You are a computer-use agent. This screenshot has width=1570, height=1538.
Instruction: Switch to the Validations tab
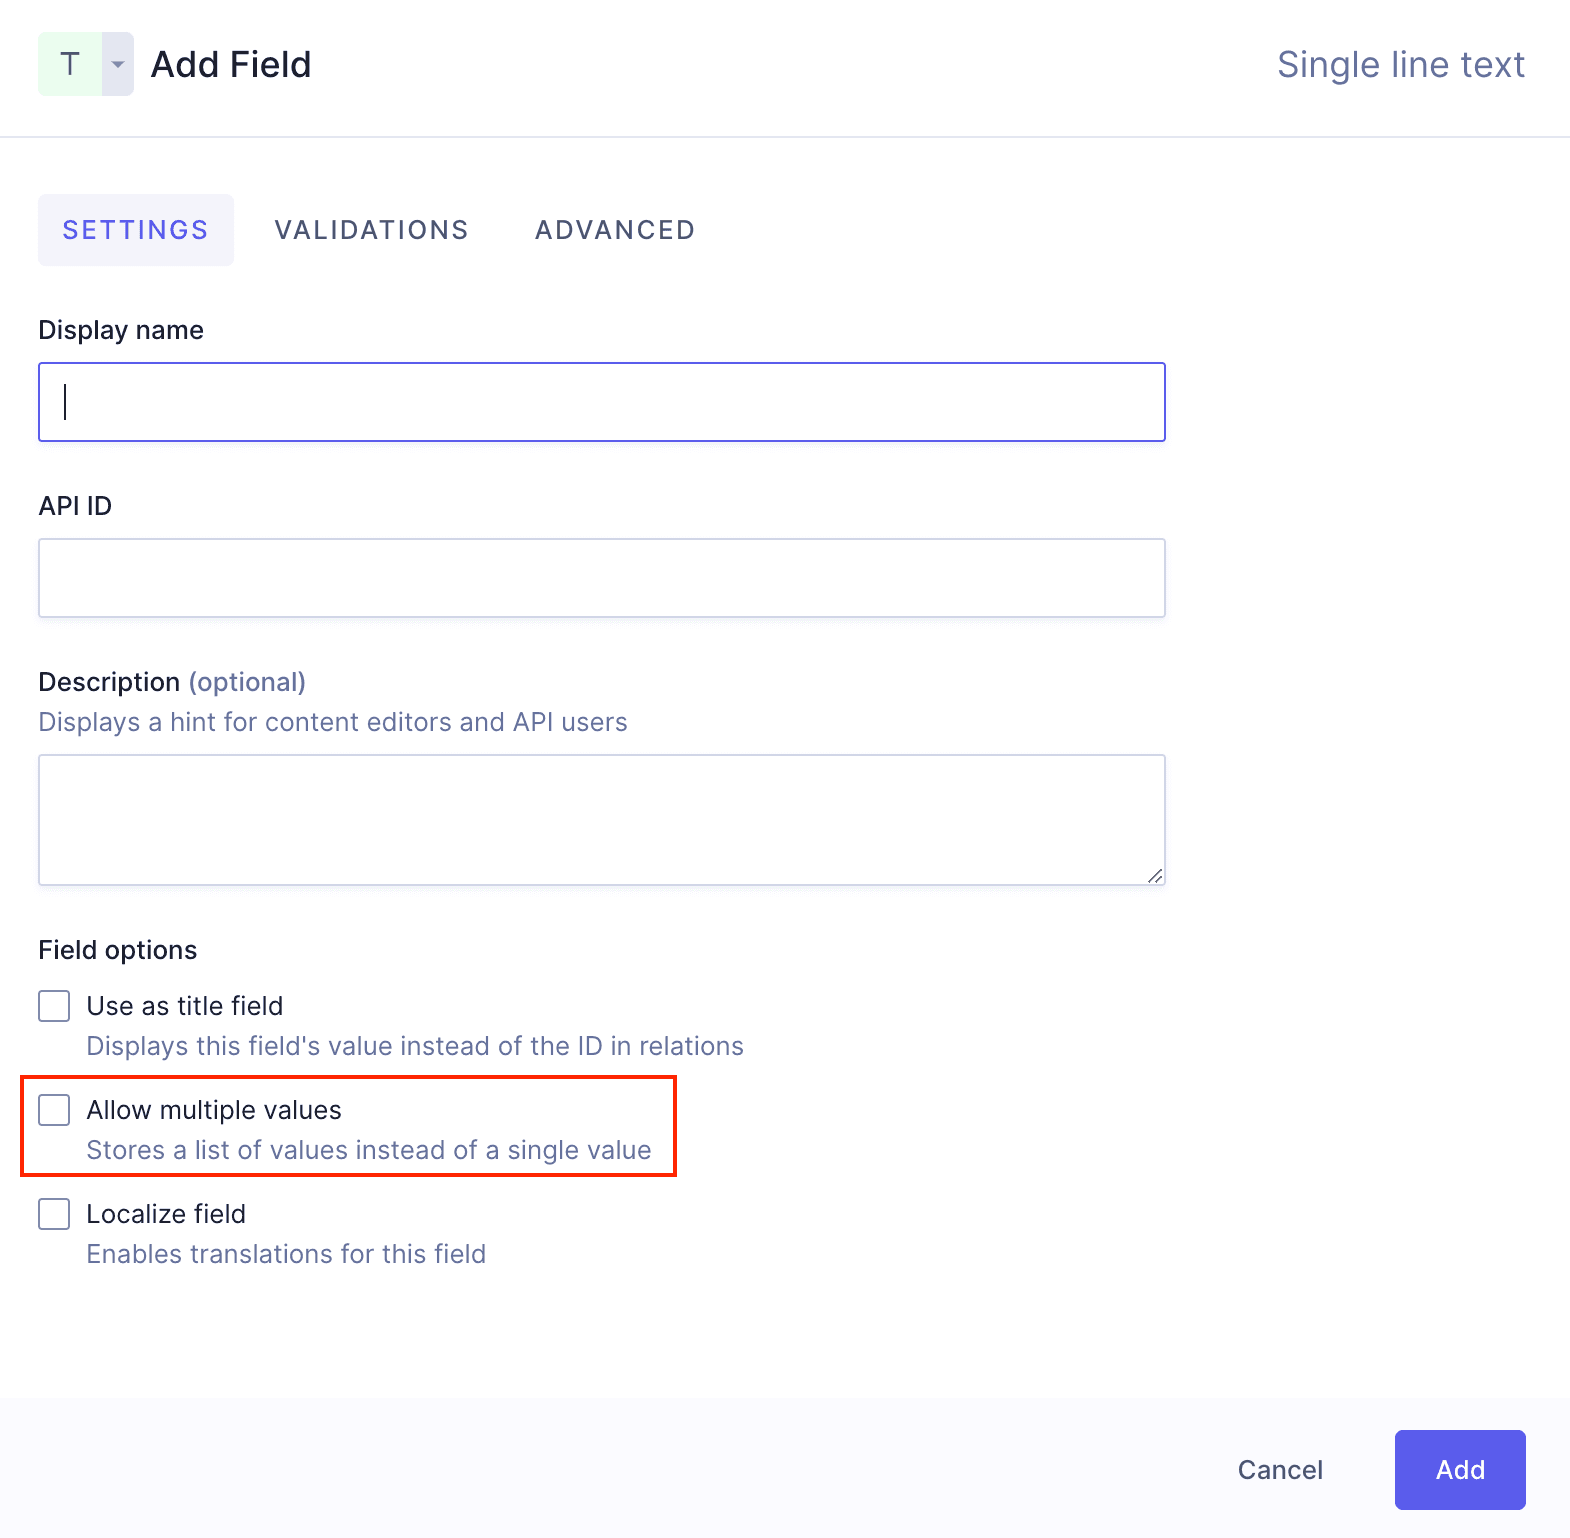click(371, 229)
